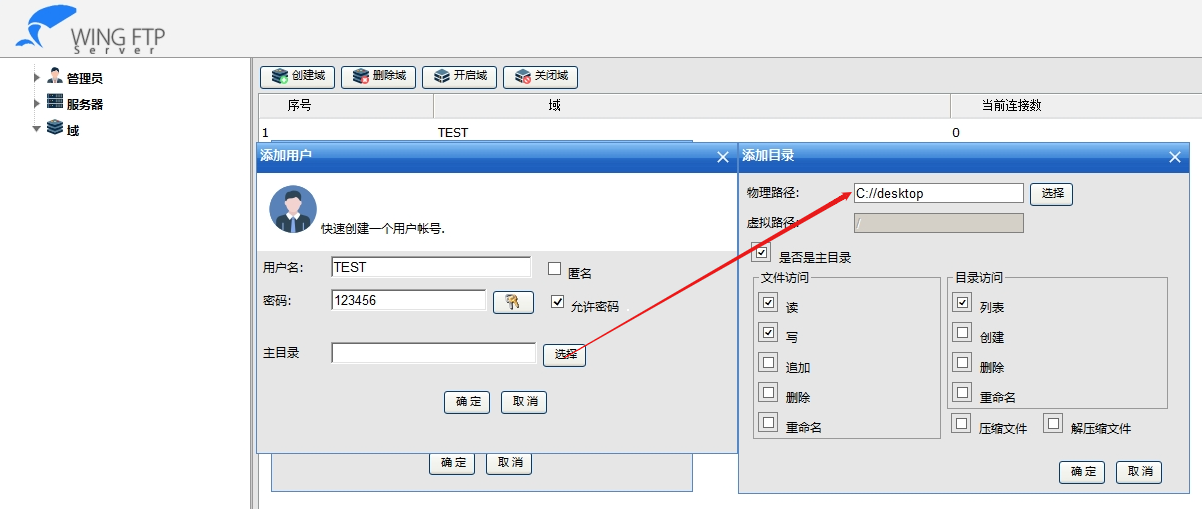Select the TEST domain row
Viewport: 1202px width, 509px height.
[452, 132]
